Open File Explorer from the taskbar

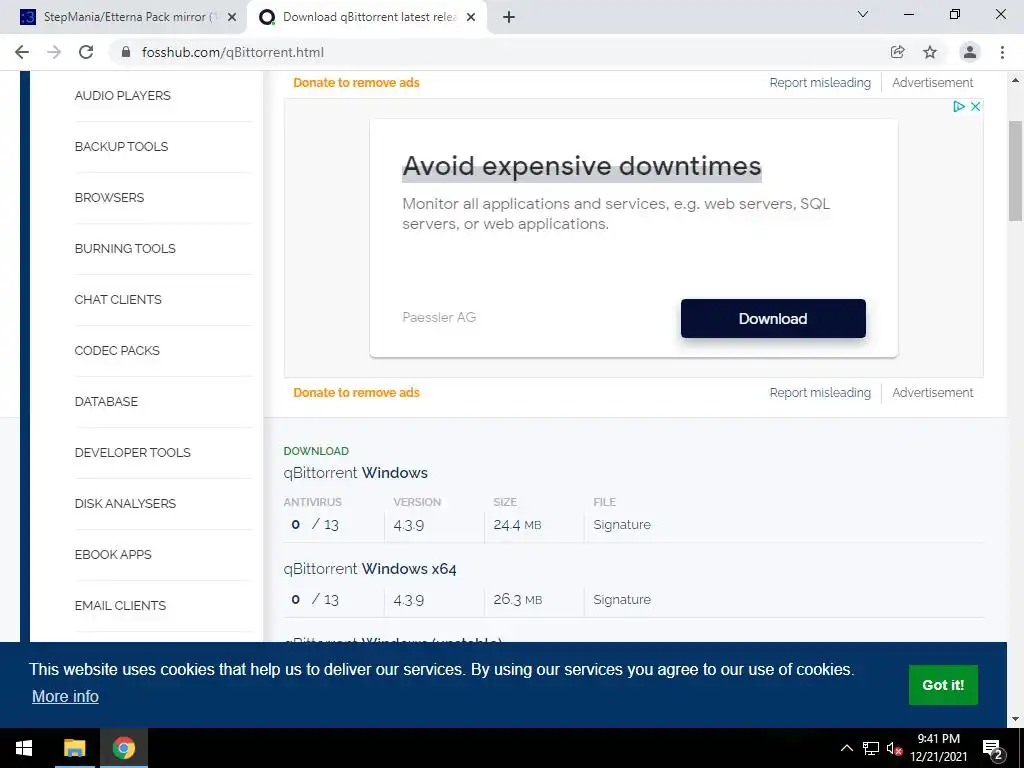74,748
